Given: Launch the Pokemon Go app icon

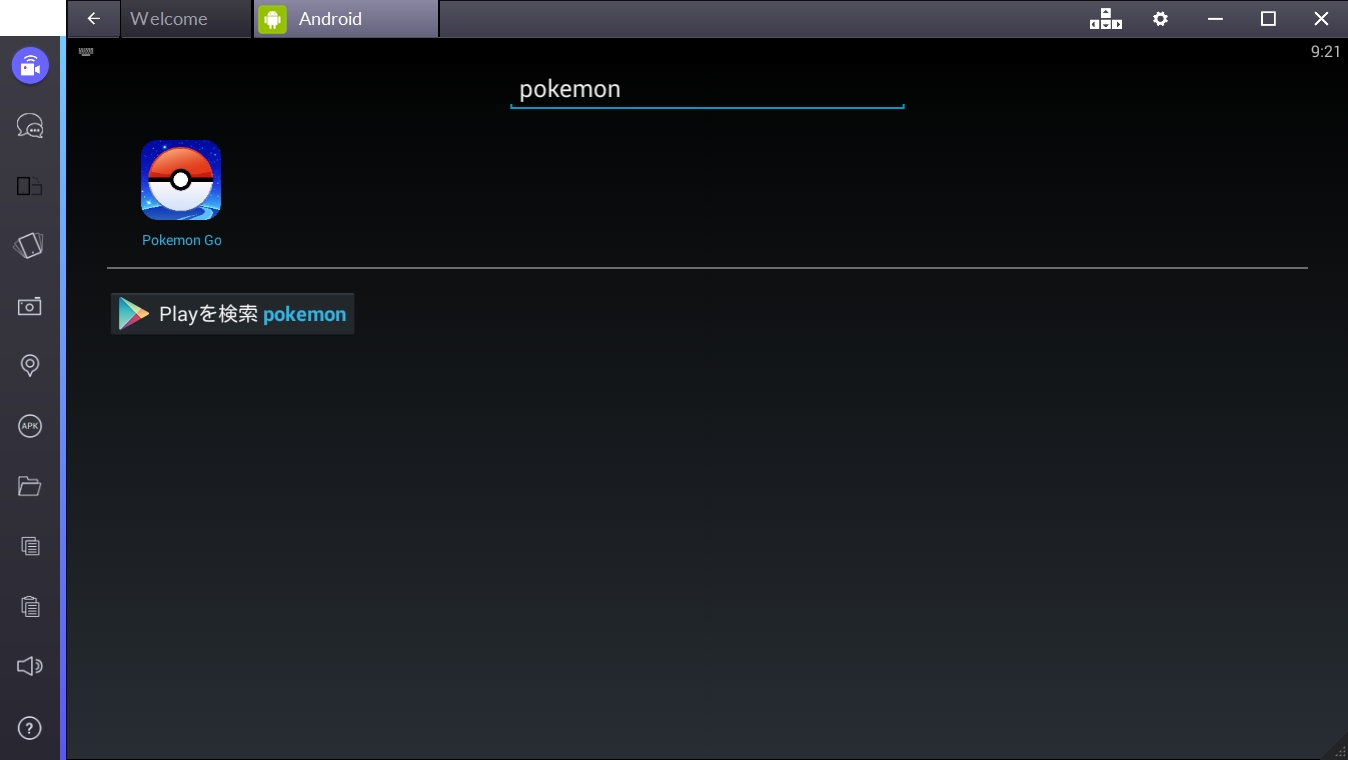Looking at the screenshot, I should [x=181, y=180].
